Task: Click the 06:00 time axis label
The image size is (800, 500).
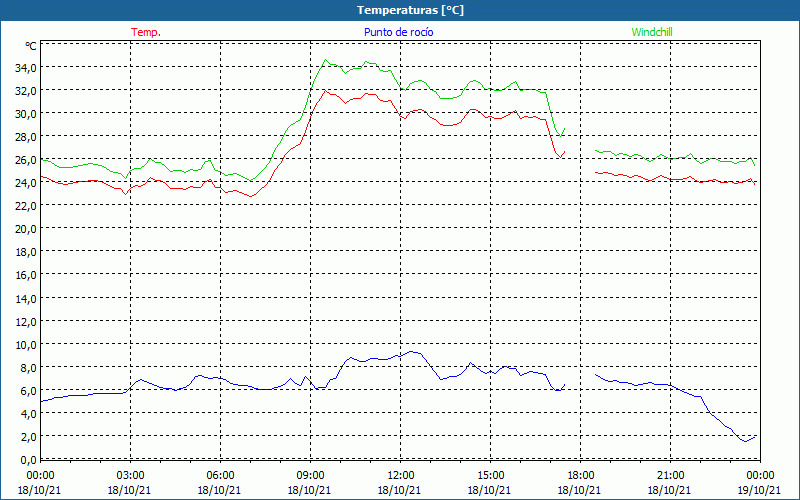Action: pos(220,476)
